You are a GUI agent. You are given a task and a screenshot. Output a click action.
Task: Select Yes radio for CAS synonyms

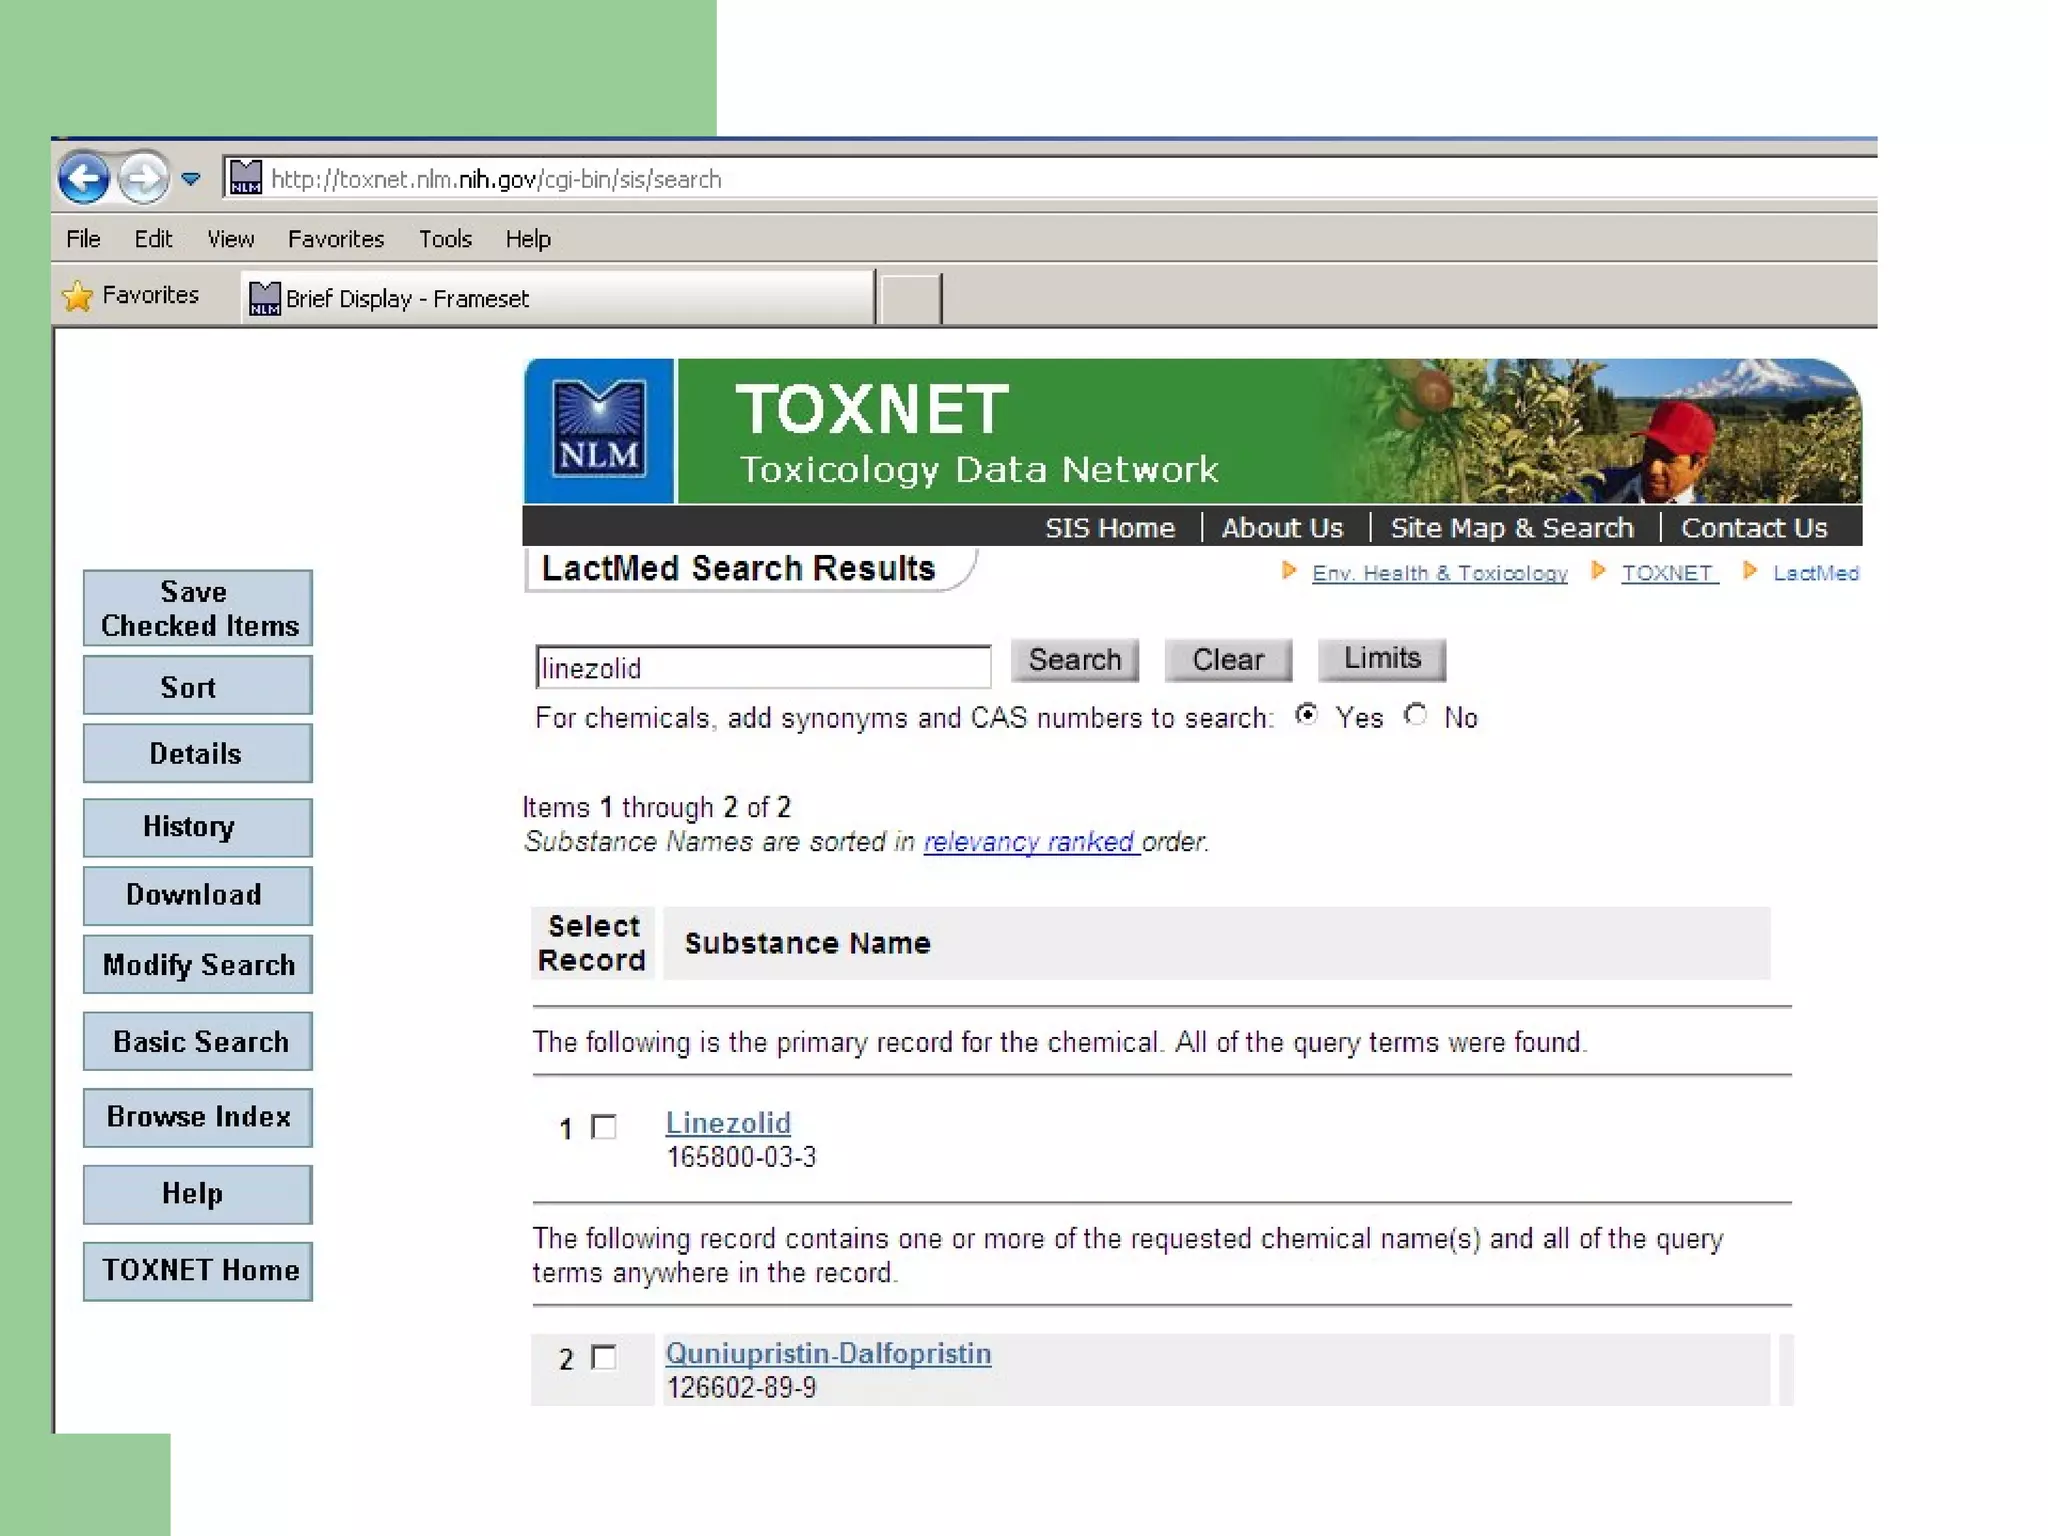1306,715
